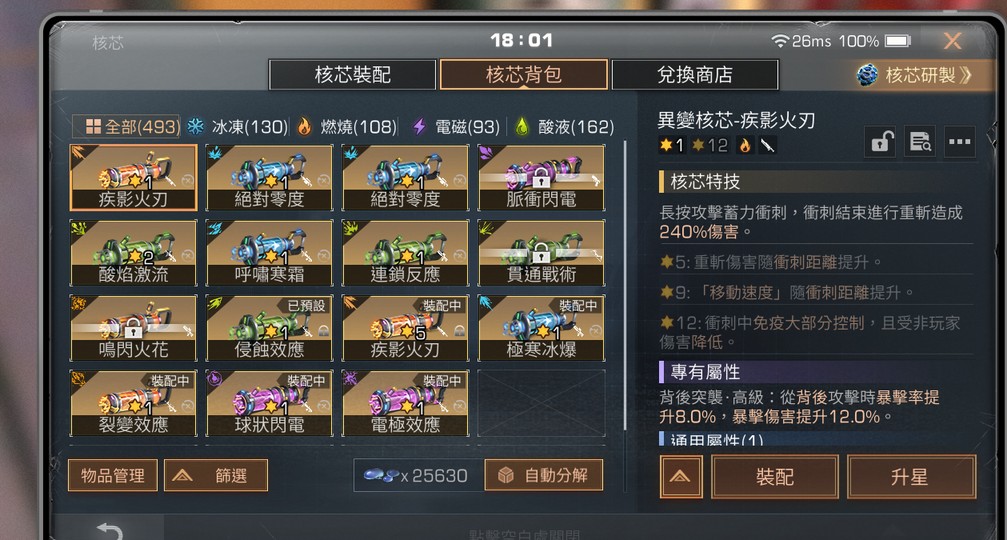
Task: Expand the partially hidden 通用屬性 section
Action: (711, 440)
